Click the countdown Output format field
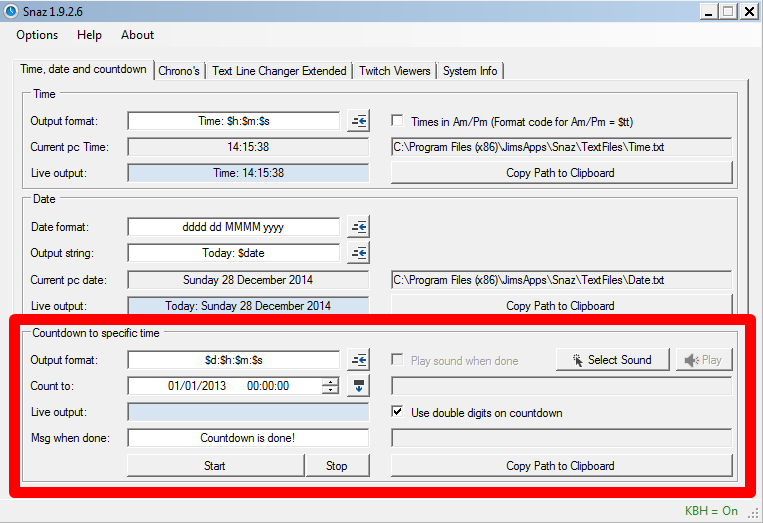Viewport: 763px width, 523px height. pos(234,360)
